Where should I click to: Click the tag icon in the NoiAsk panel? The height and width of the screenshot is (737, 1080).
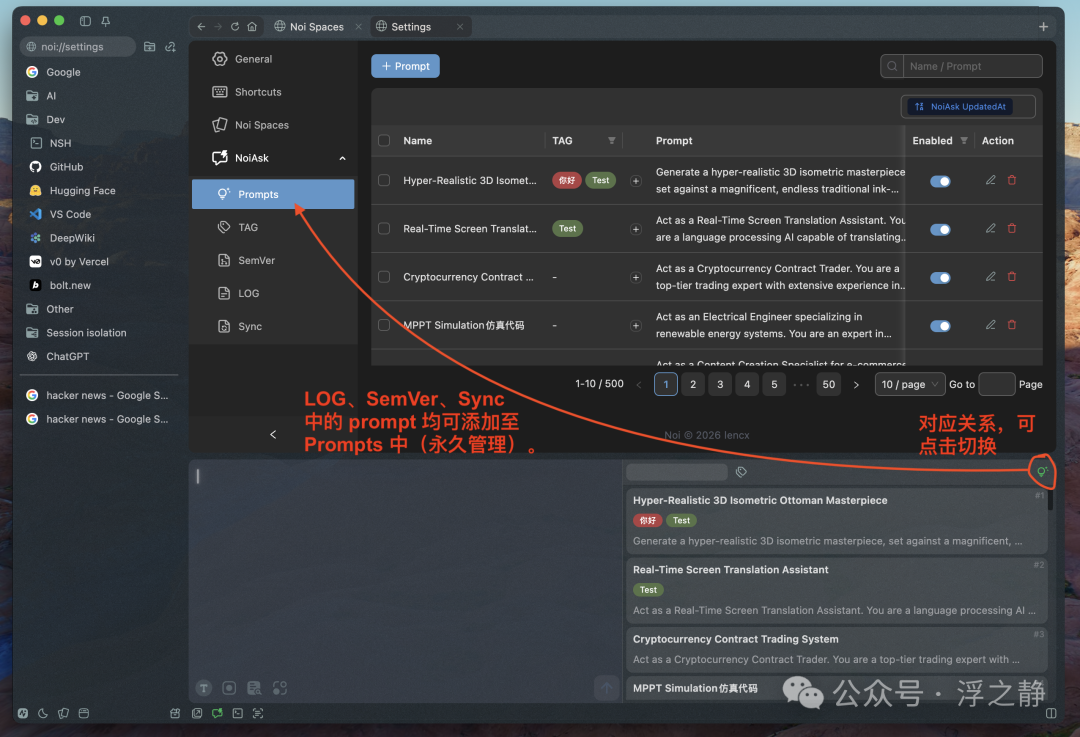(741, 472)
